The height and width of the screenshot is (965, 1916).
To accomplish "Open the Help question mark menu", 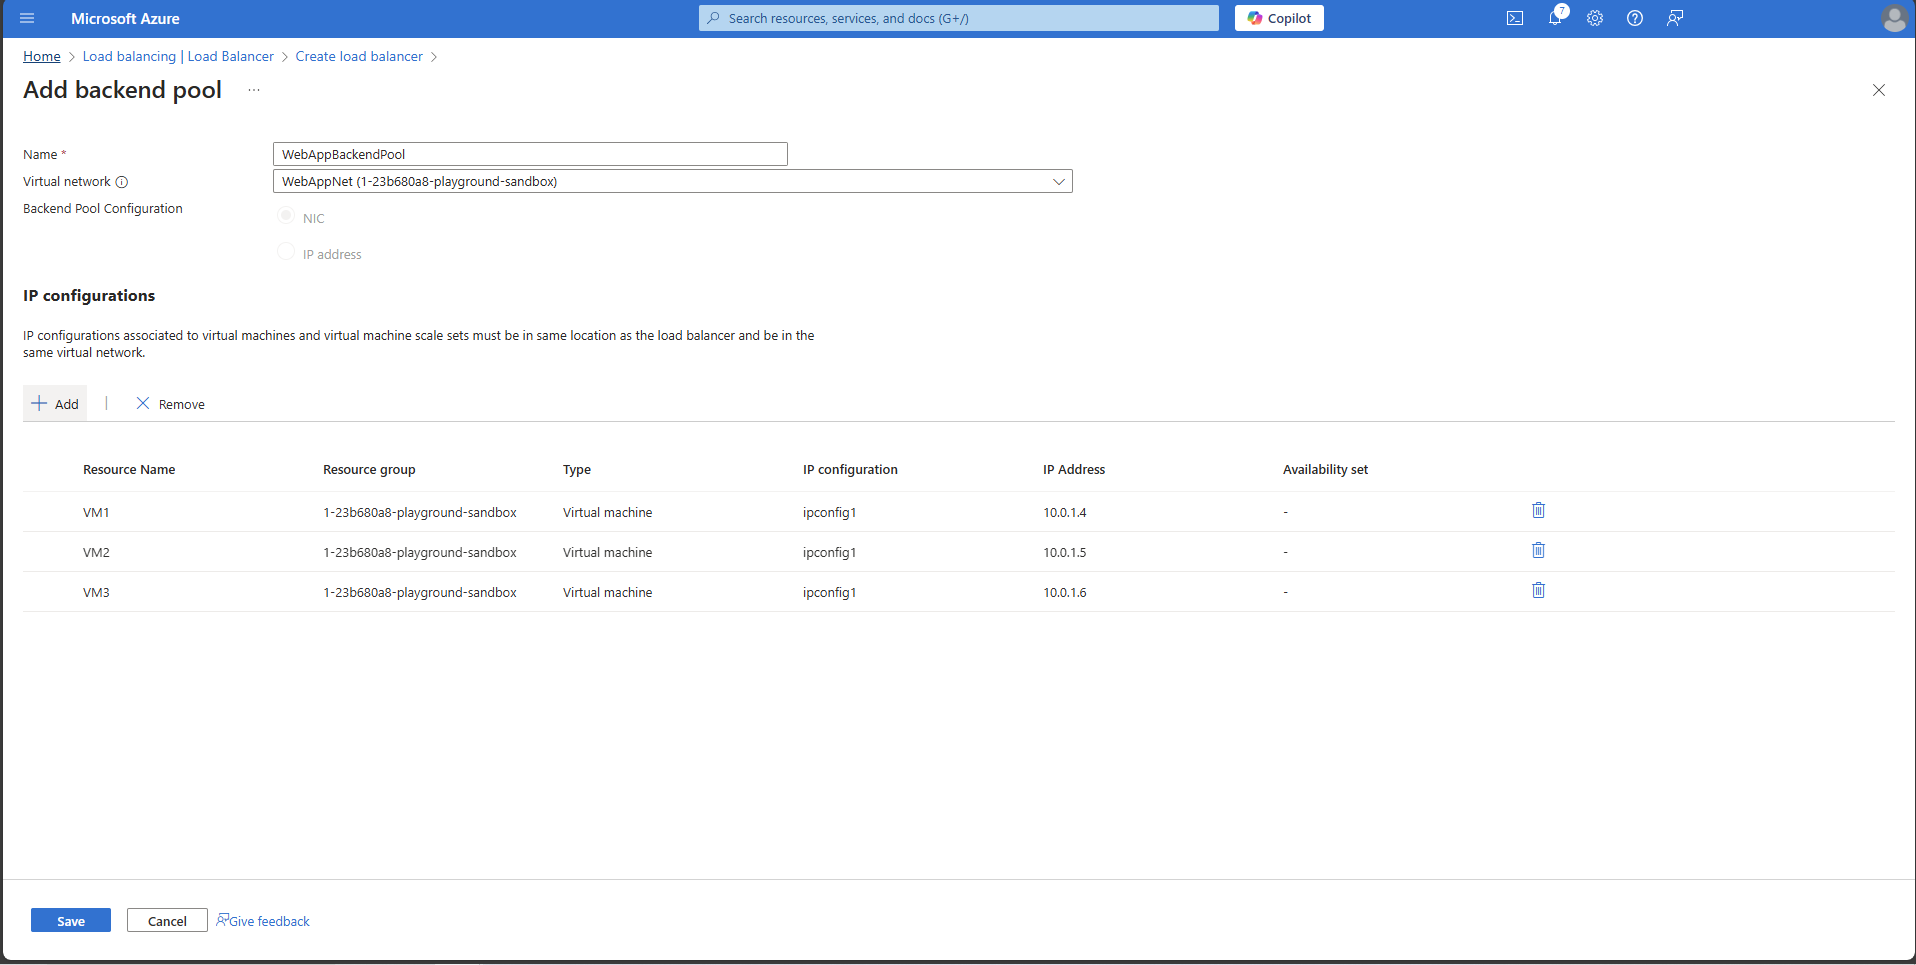I will point(1635,18).
